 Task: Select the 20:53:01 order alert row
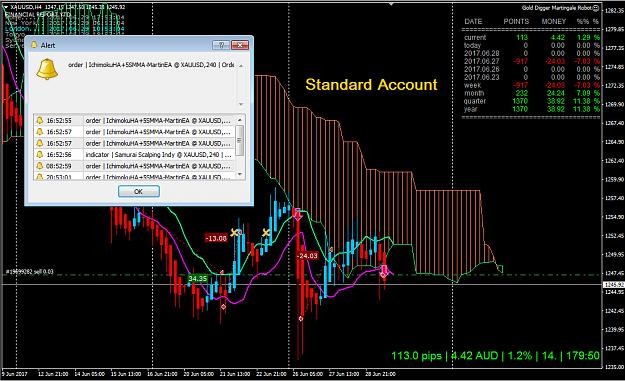135,176
